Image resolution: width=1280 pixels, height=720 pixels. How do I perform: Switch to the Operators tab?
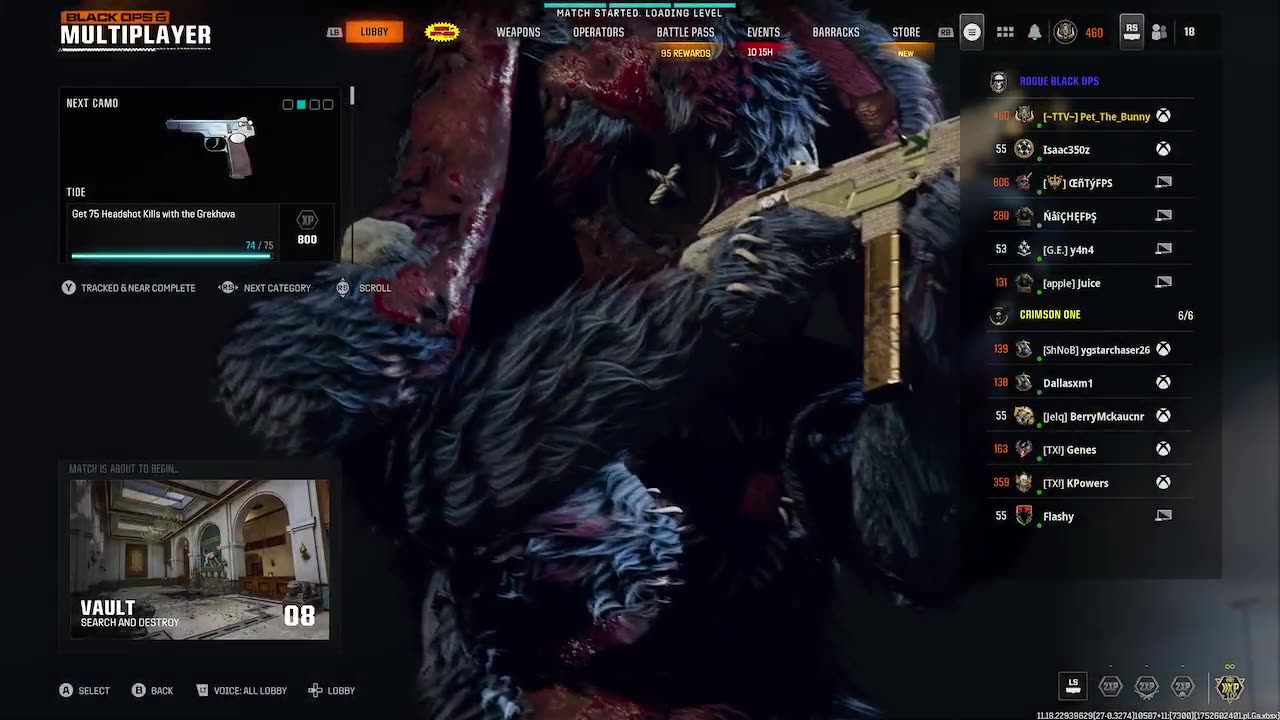598,32
